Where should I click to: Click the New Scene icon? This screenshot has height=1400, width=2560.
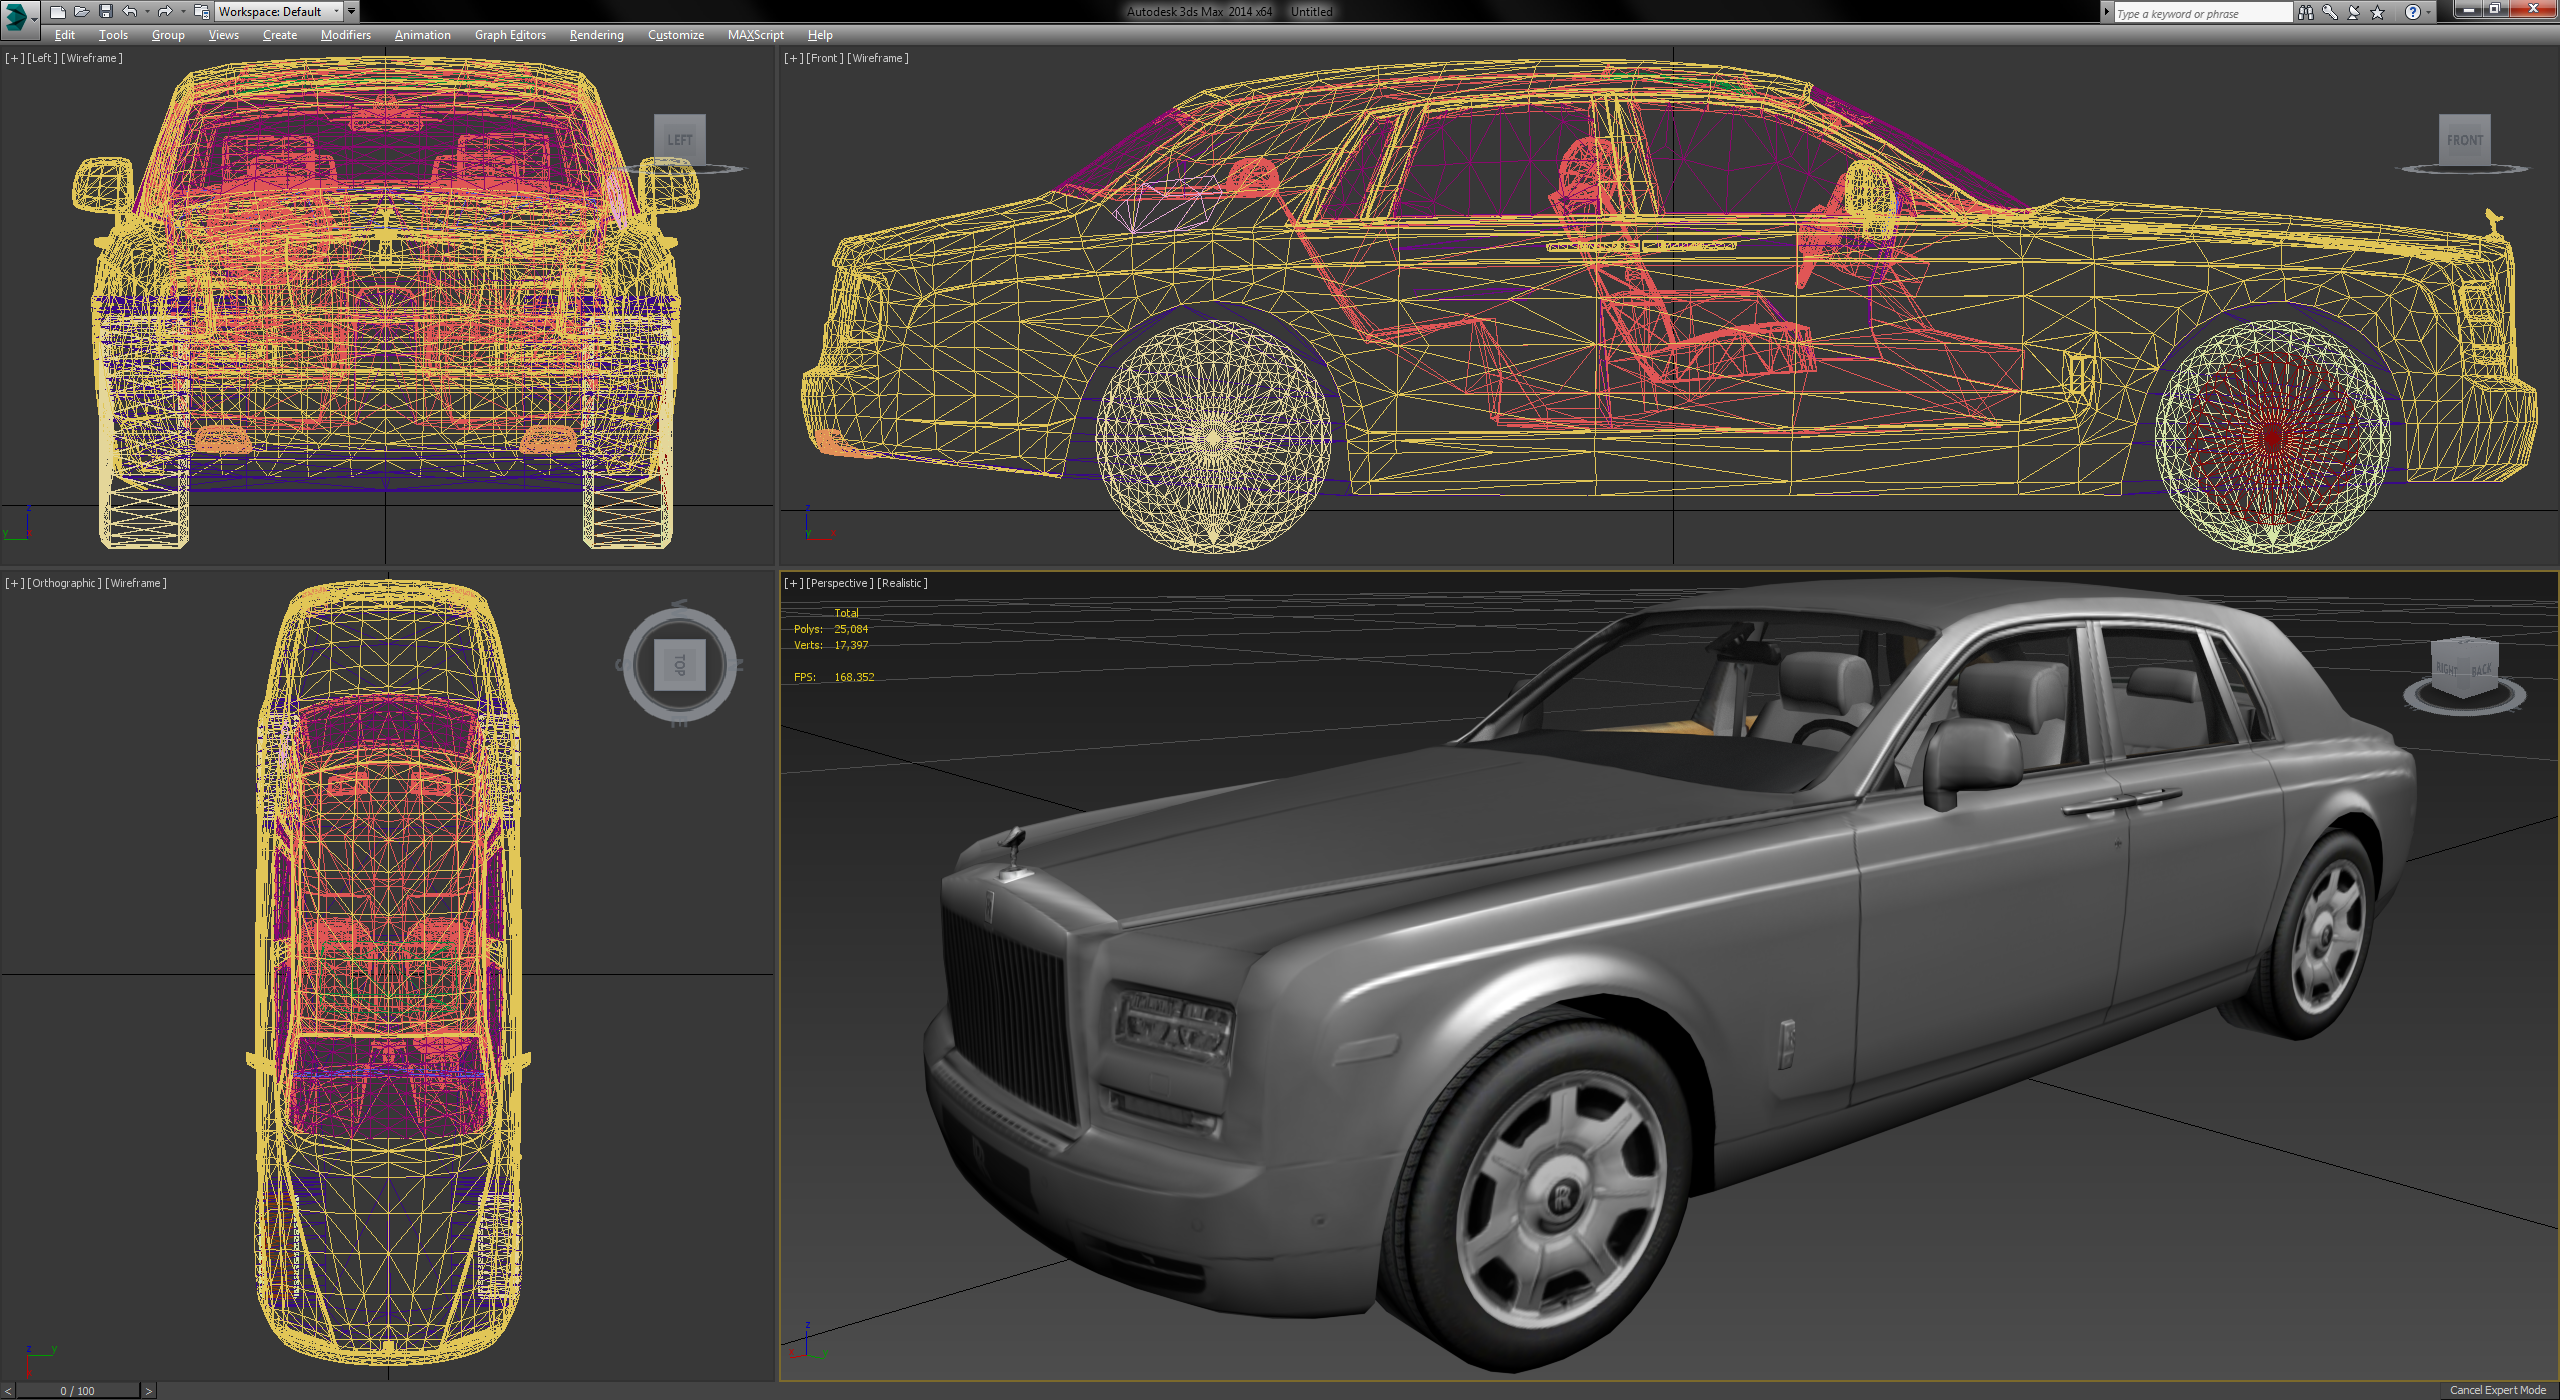57,12
